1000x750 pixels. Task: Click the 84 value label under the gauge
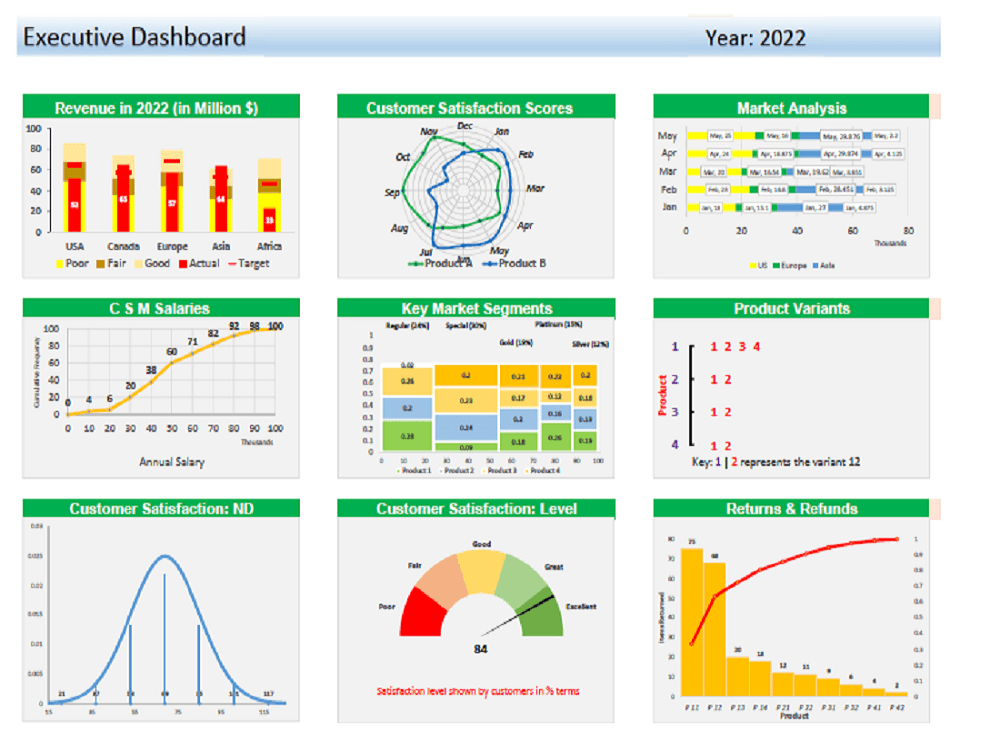pos(481,648)
